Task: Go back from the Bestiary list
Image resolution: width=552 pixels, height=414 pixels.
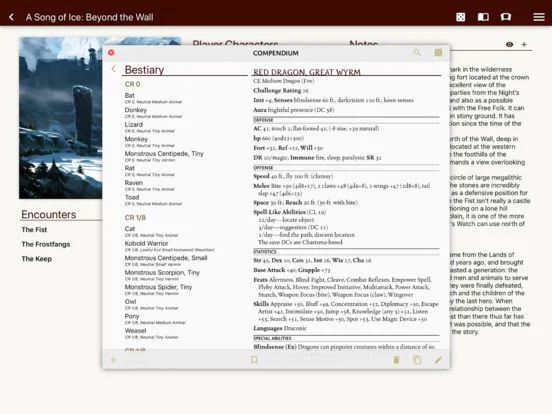Action: [x=113, y=69]
